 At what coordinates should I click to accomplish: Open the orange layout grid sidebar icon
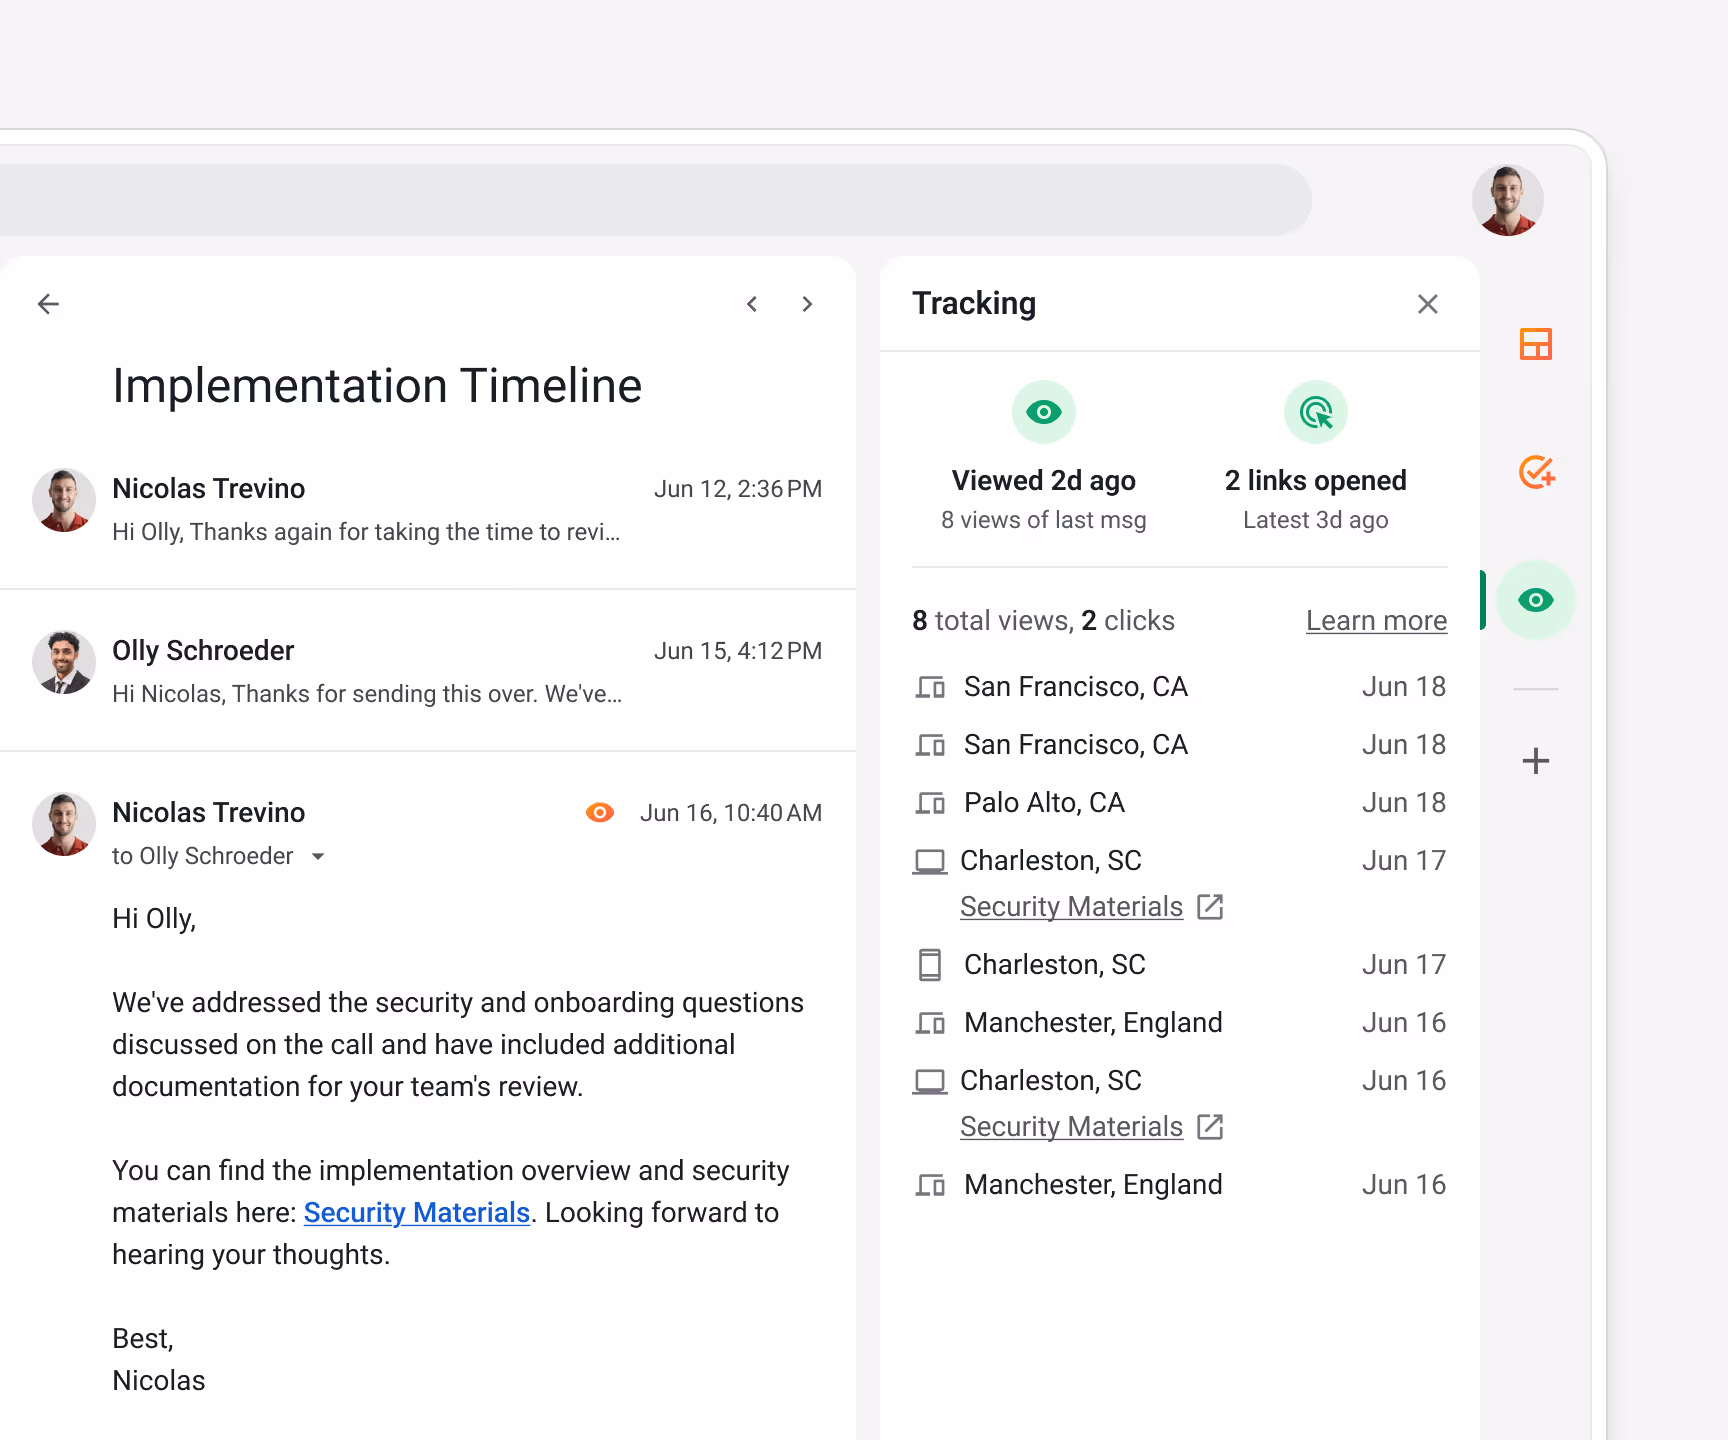pyautogui.click(x=1536, y=344)
